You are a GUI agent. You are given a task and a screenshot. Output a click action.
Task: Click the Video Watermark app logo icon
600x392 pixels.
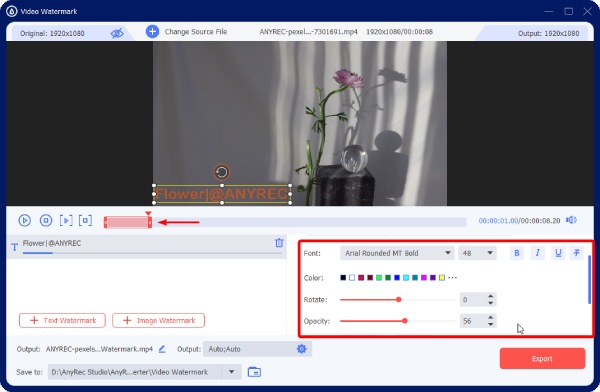[x=11, y=11]
